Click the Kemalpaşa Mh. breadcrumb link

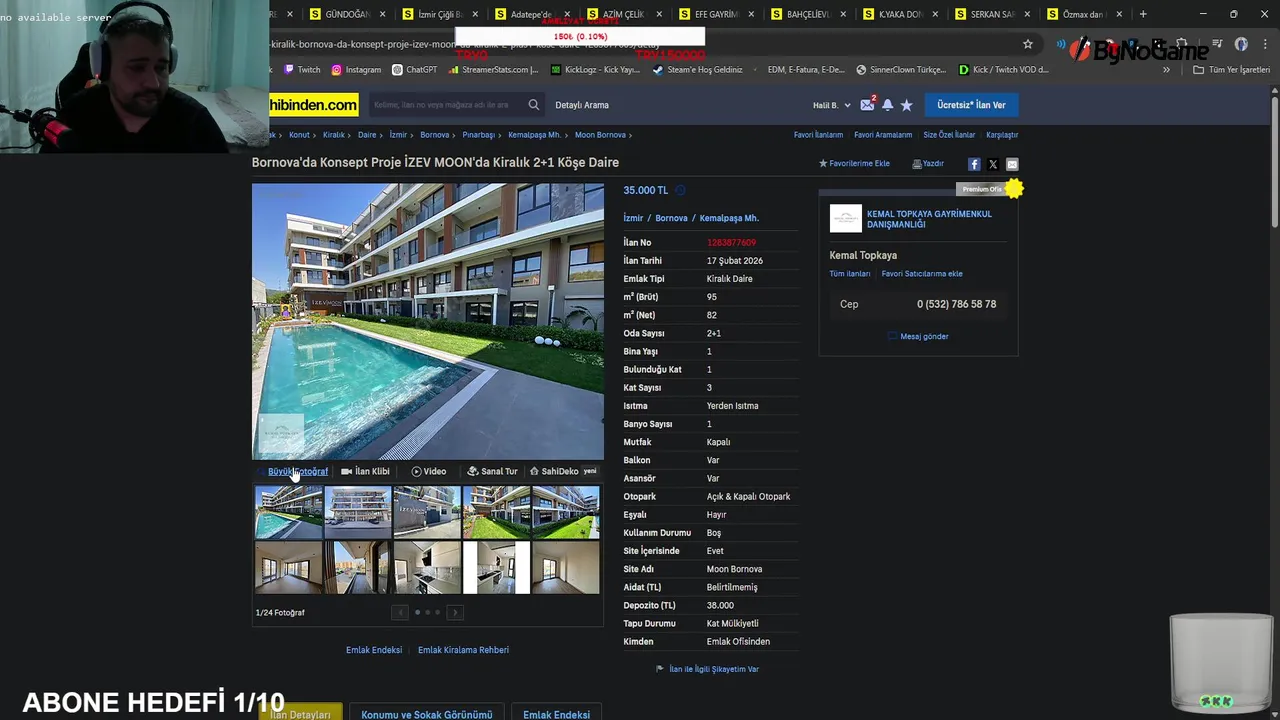[x=534, y=135]
